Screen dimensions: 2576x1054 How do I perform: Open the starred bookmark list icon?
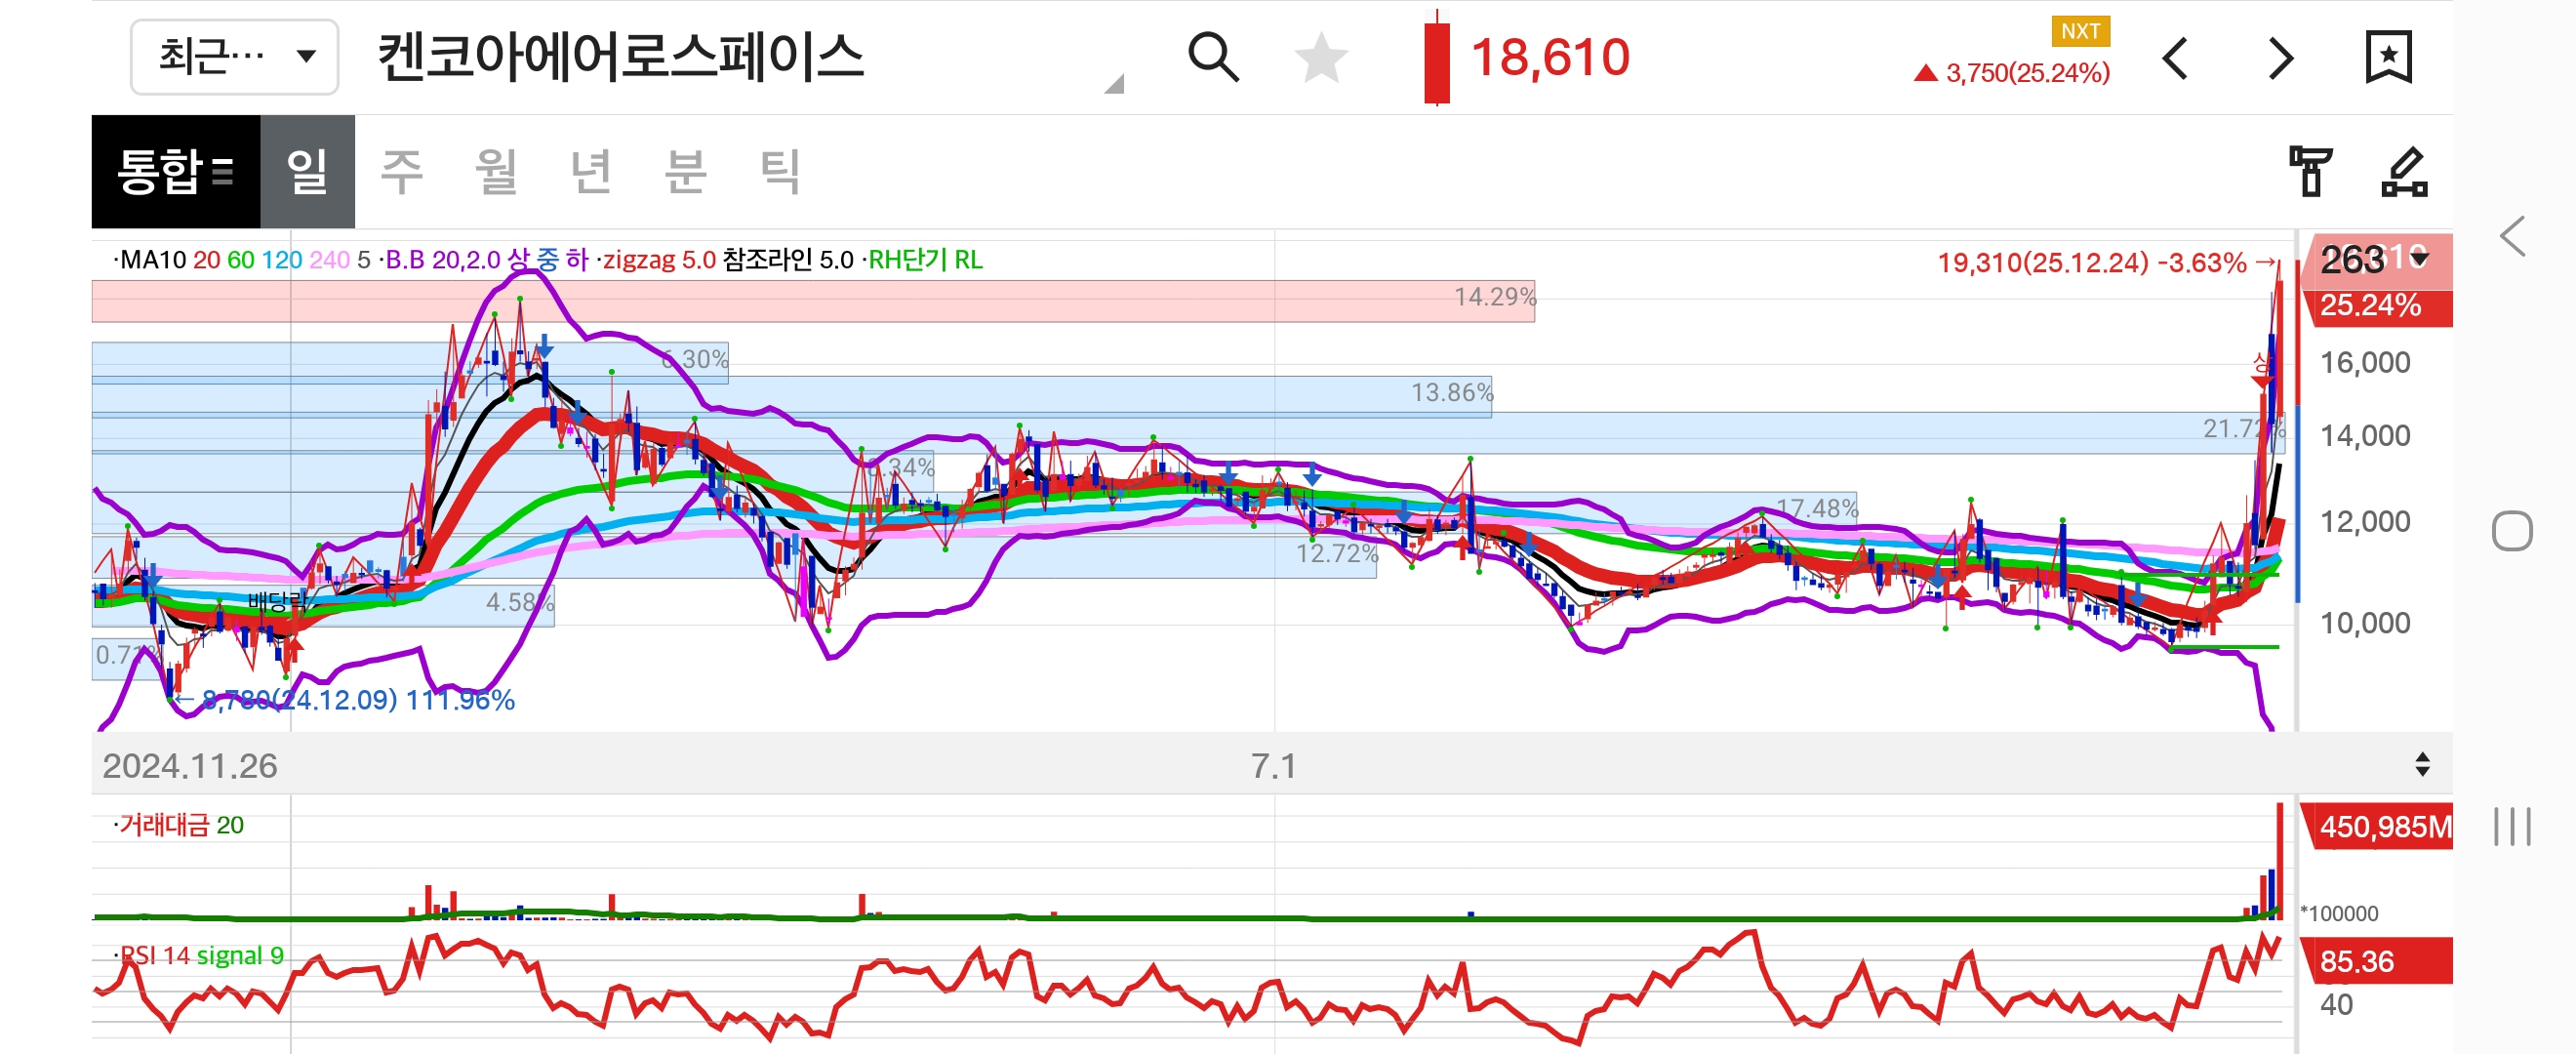2388,57
